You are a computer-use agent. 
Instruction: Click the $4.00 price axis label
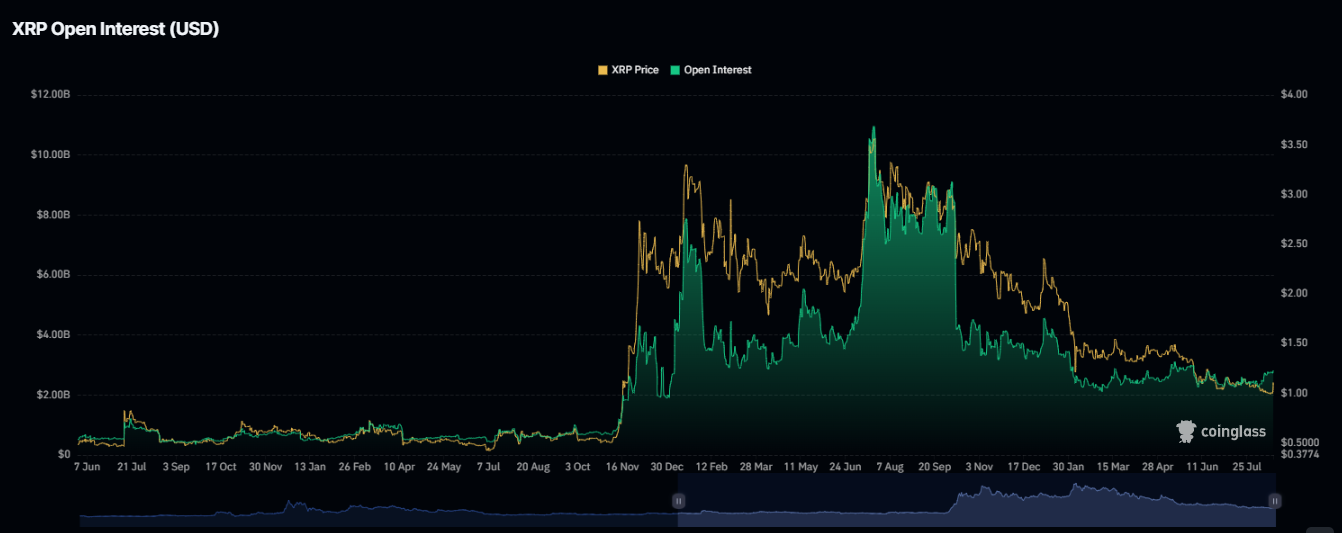(x=1294, y=94)
